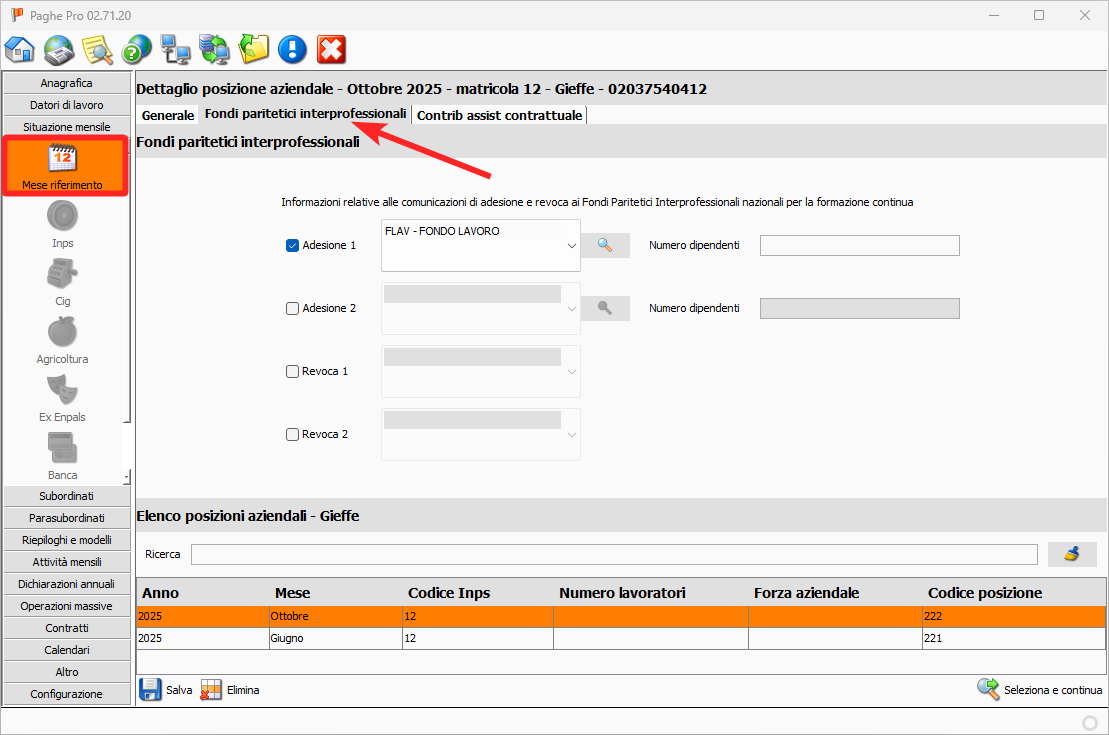
Task: Open Mese riferimento calendar icon in sidebar
Action: [64, 165]
